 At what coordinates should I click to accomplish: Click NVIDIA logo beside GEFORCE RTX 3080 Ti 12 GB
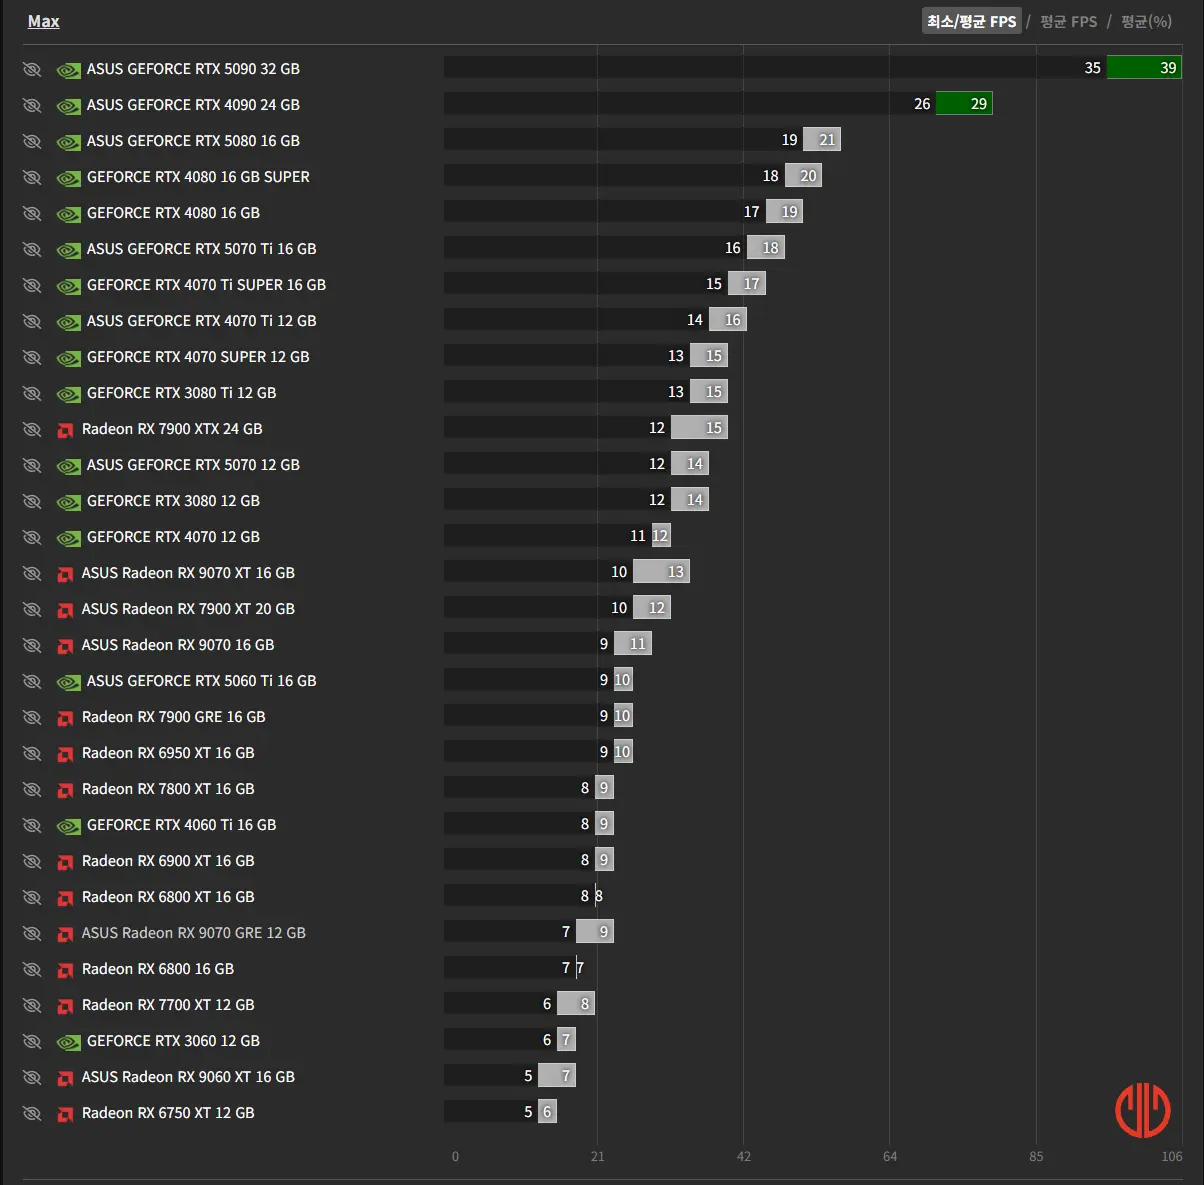68,394
